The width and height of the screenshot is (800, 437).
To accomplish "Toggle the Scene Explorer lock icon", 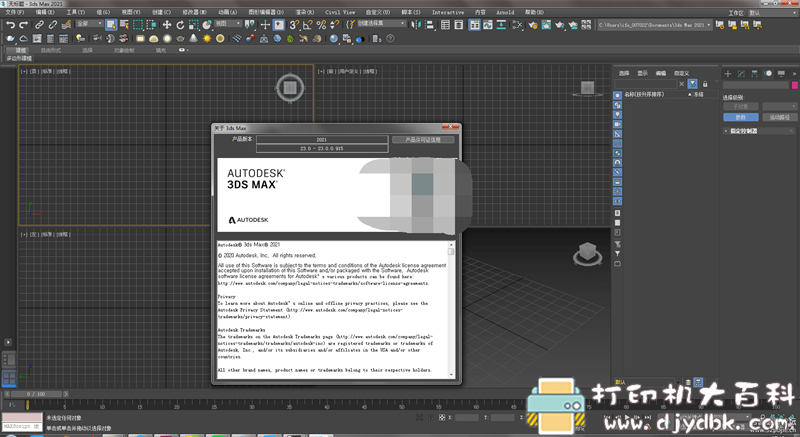I will [x=705, y=84].
